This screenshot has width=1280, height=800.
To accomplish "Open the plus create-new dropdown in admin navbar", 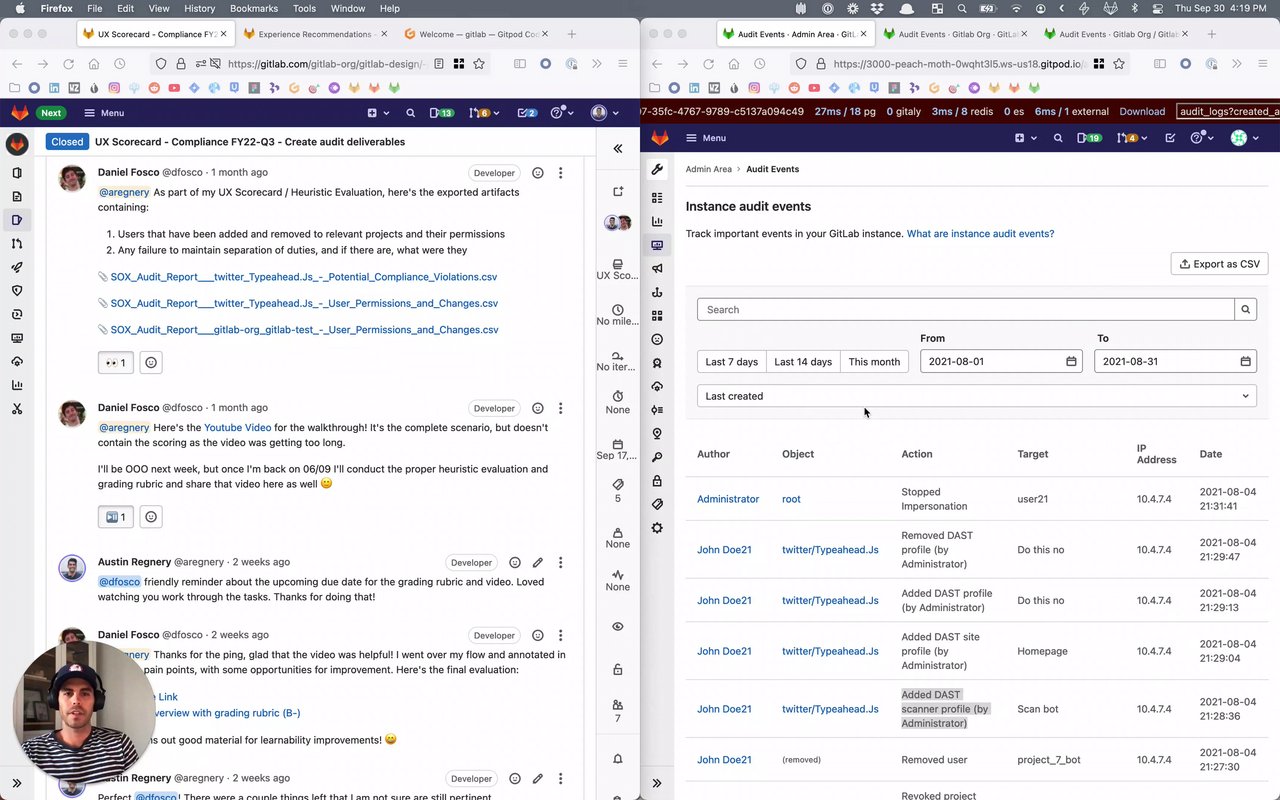I will click(1026, 138).
